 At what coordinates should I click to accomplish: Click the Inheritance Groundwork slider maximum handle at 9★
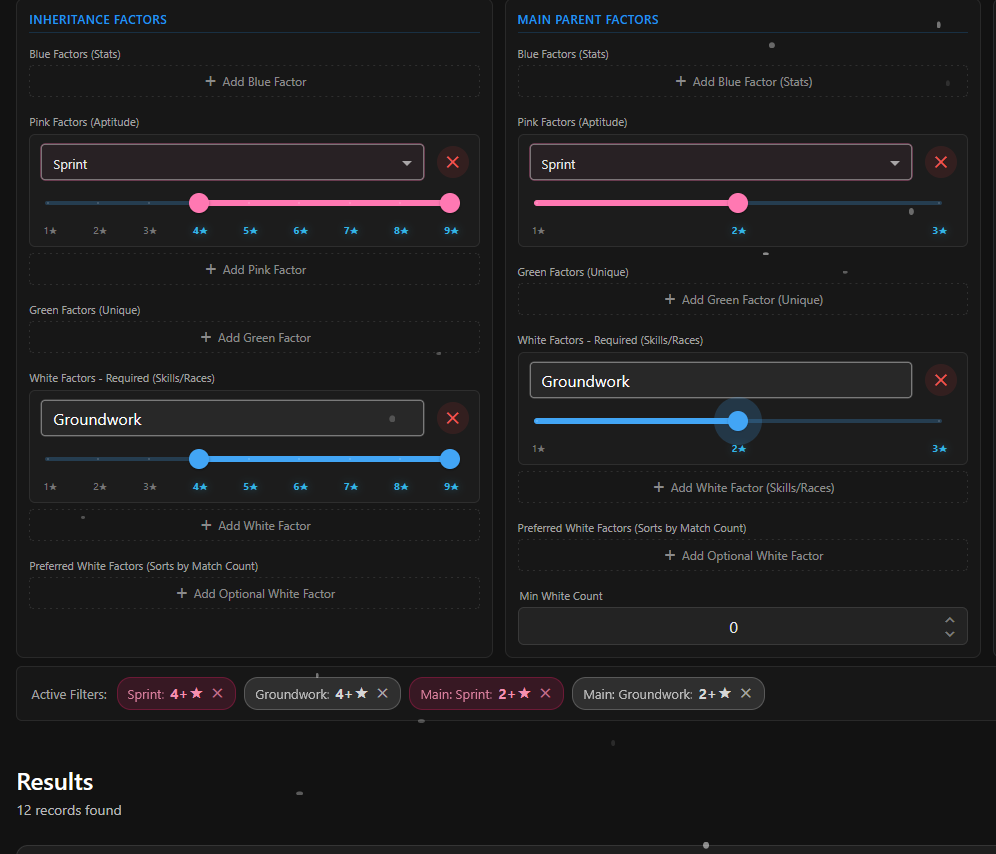[450, 459]
